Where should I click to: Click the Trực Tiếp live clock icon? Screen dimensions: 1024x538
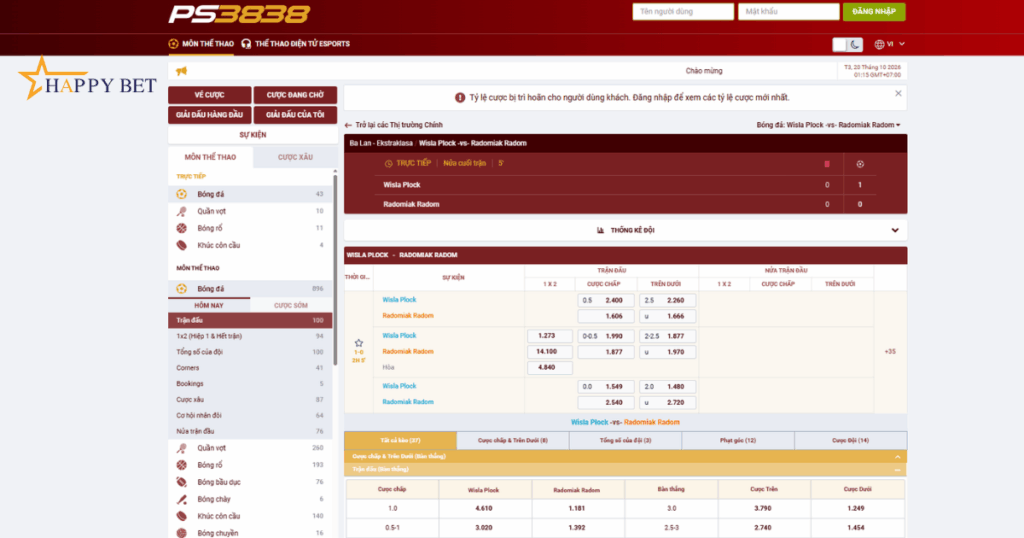click(x=389, y=163)
